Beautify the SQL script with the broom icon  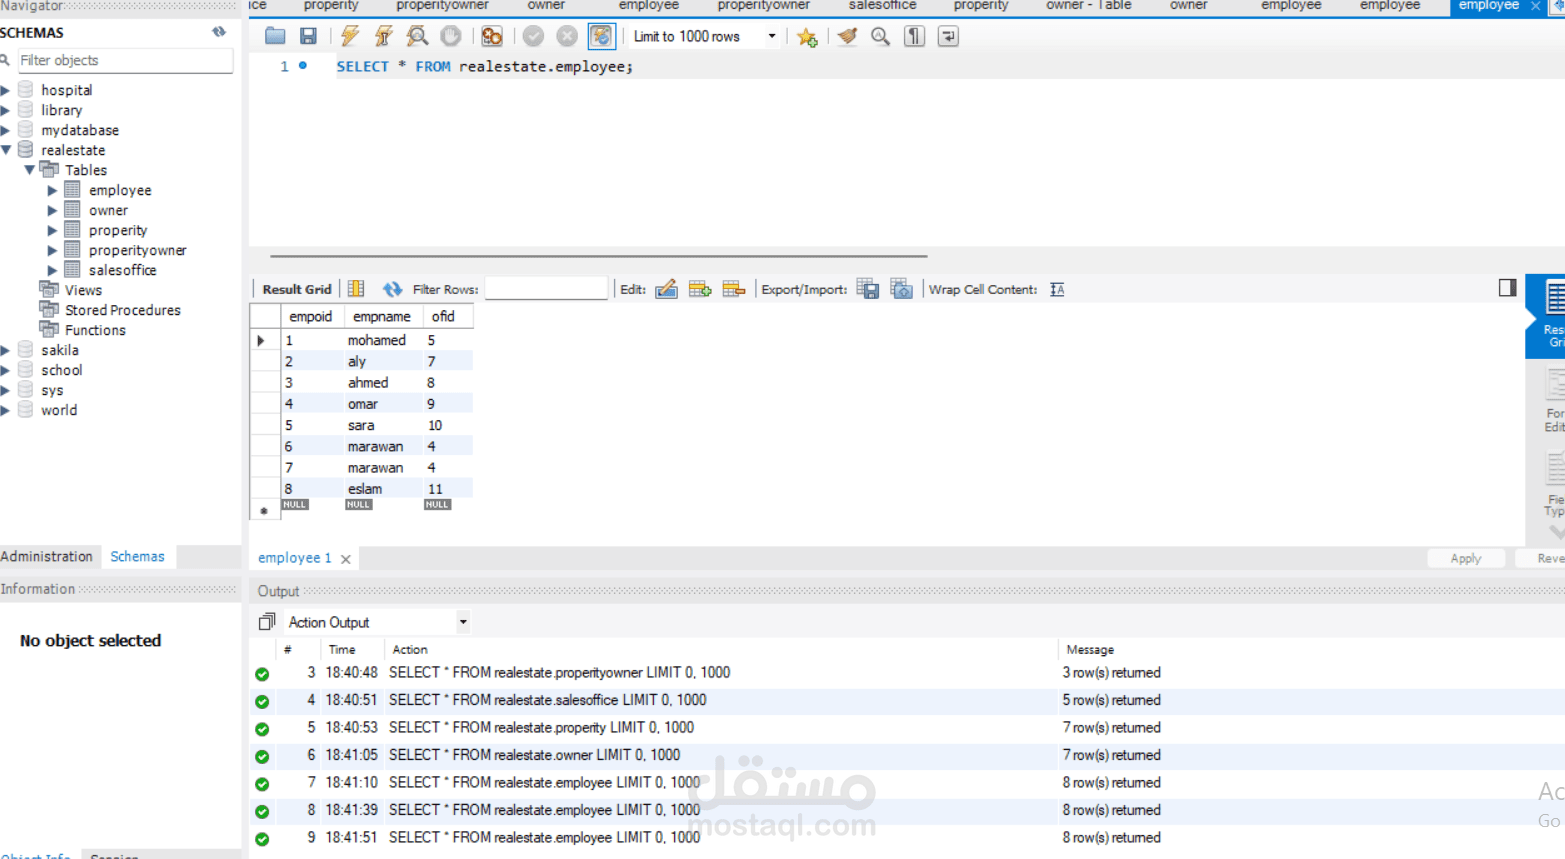847,36
